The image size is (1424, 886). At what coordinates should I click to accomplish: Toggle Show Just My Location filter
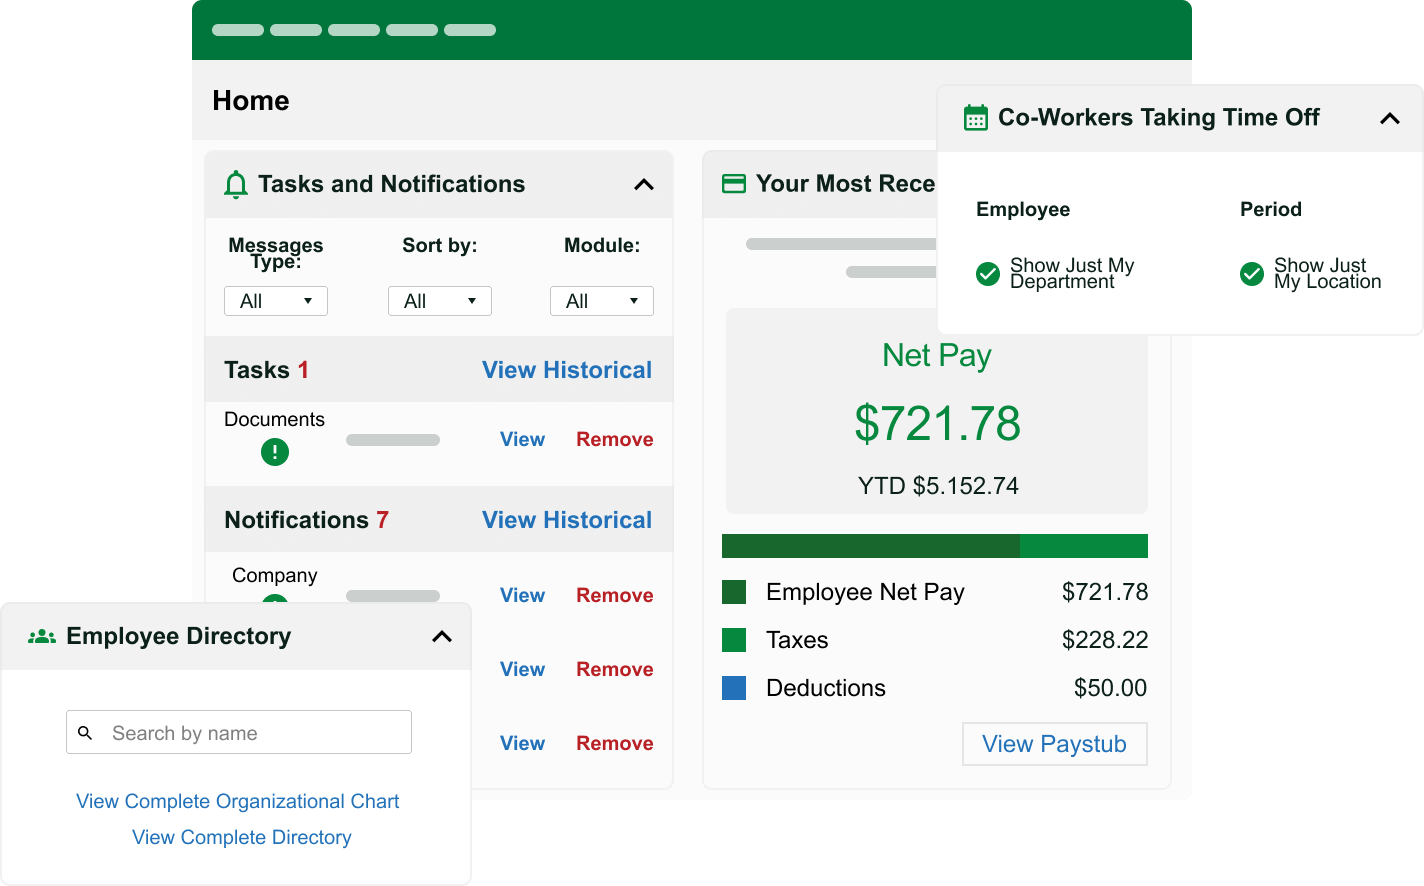1251,273
